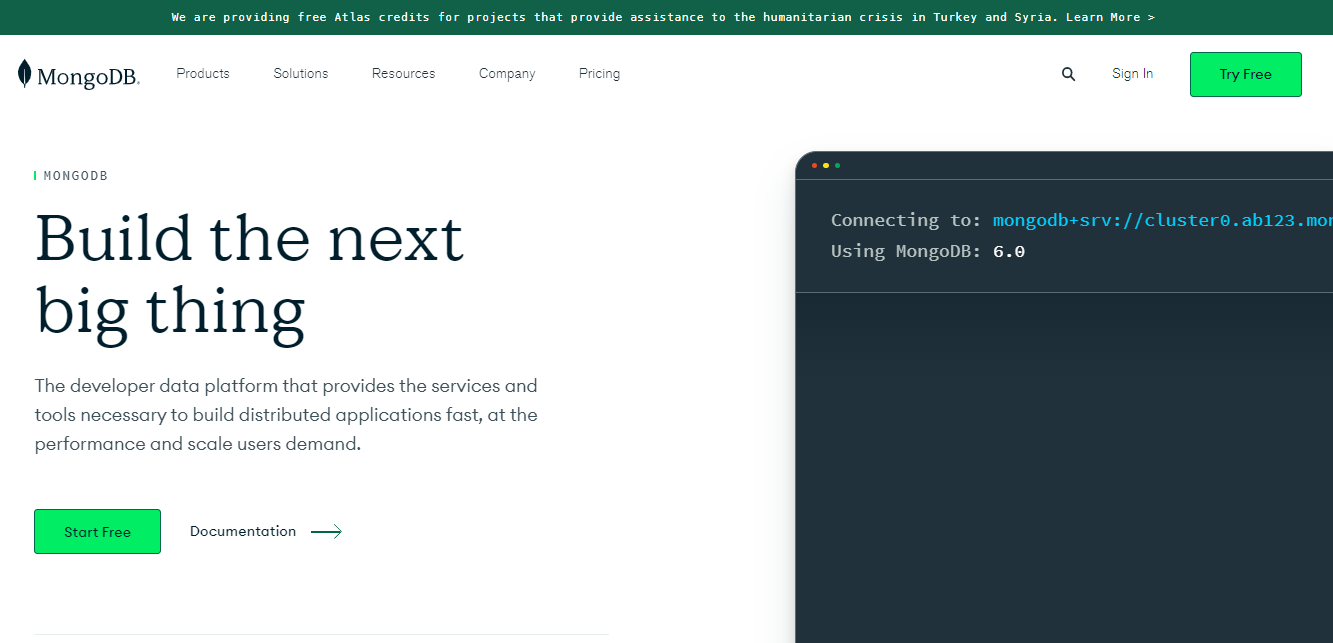Expand the Resources menu
The height and width of the screenshot is (643, 1333).
[403, 73]
